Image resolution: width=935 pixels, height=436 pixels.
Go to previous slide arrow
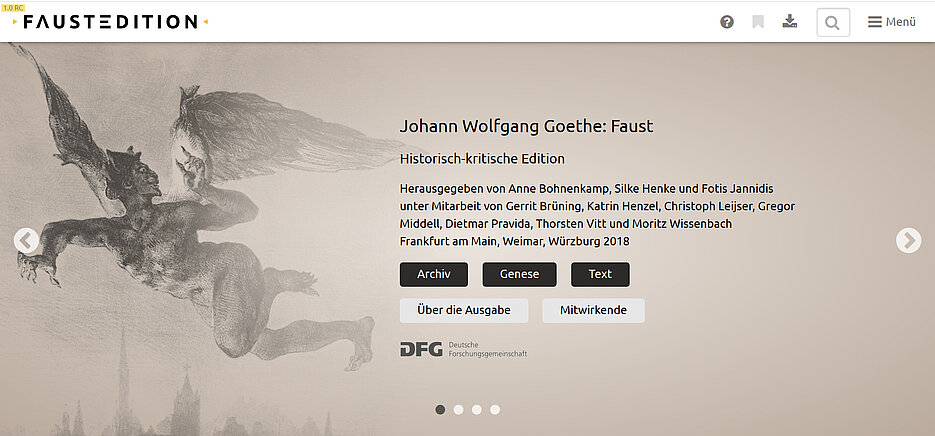click(x=26, y=240)
